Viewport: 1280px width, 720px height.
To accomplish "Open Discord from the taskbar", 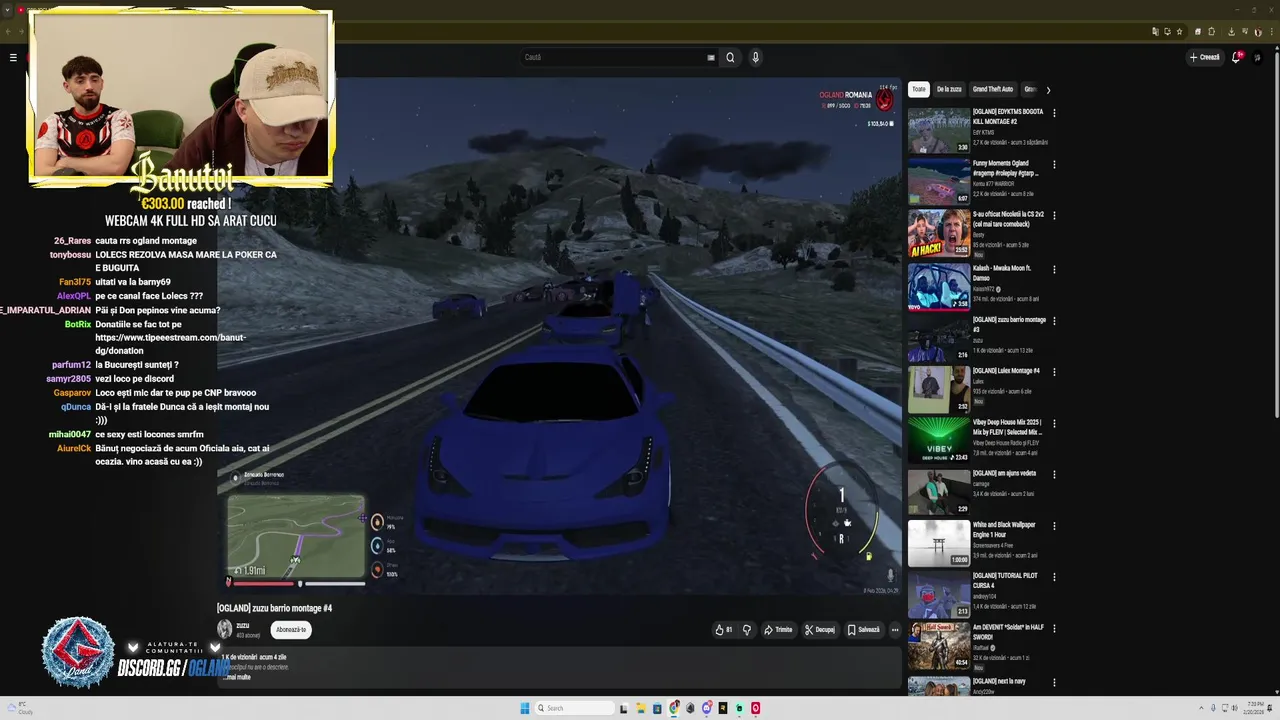I will click(706, 708).
